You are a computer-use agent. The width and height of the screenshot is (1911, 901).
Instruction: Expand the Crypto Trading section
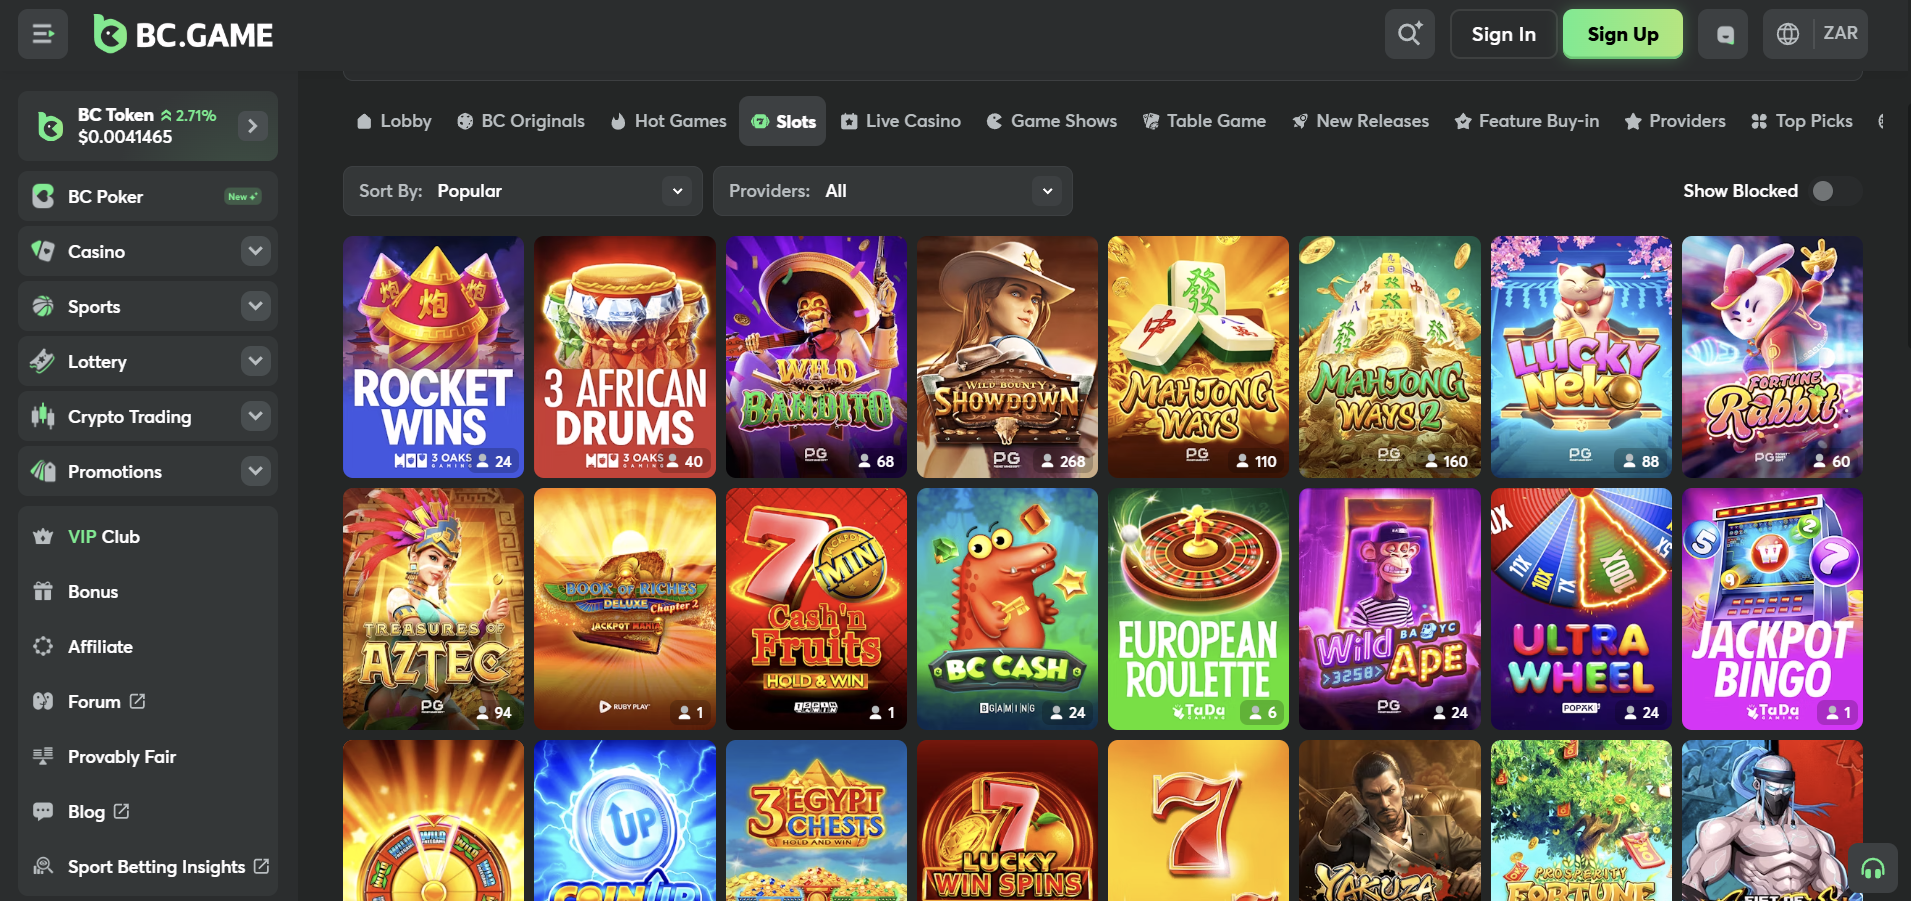click(255, 416)
